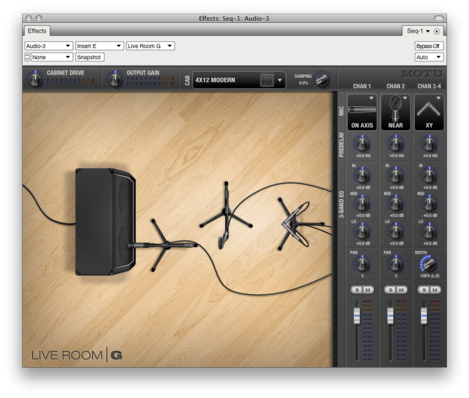Click the Chan 3-4 volume fader

424,315
